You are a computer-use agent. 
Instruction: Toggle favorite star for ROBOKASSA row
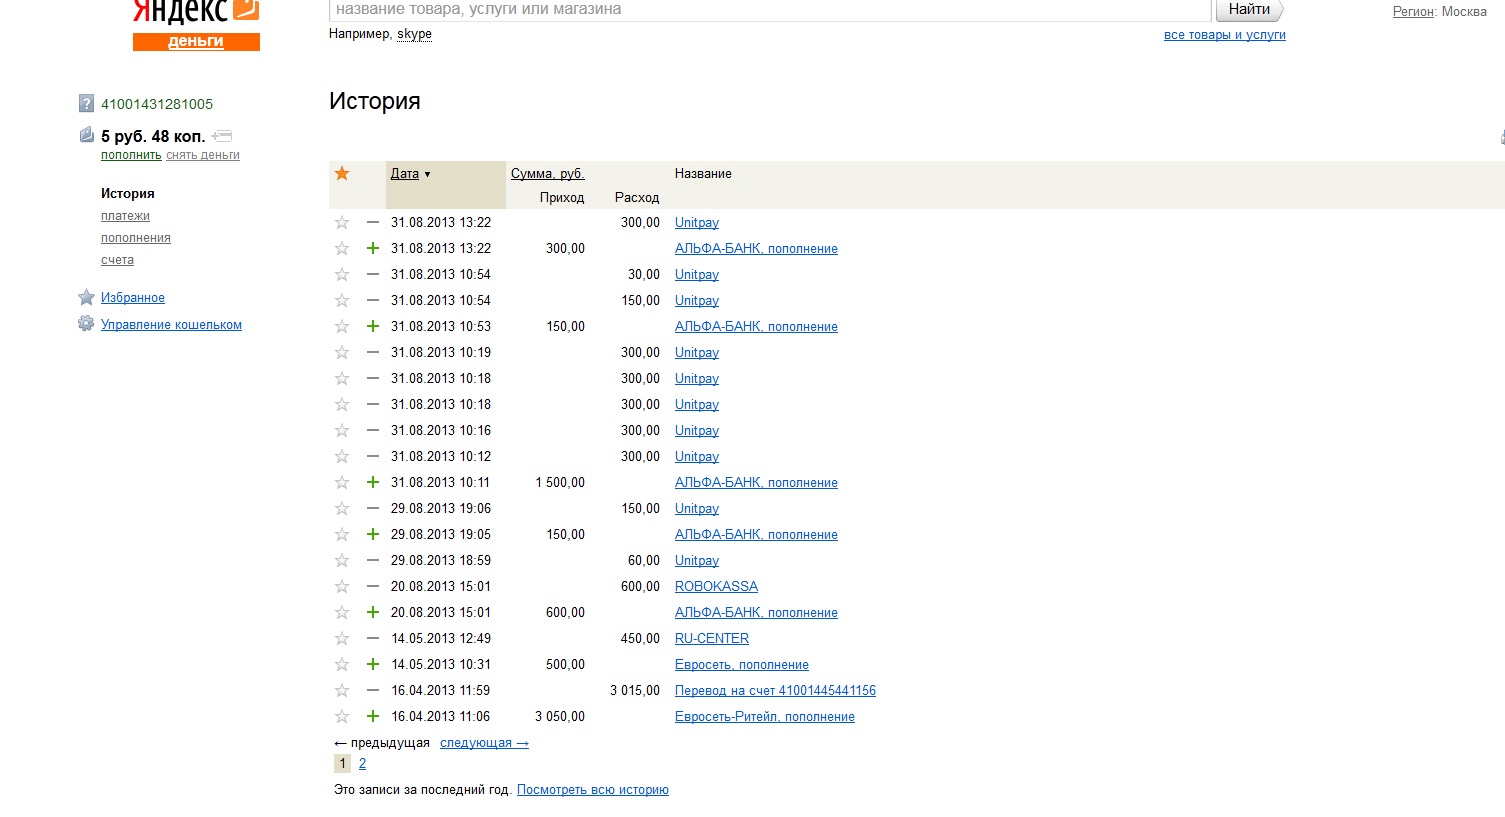342,586
